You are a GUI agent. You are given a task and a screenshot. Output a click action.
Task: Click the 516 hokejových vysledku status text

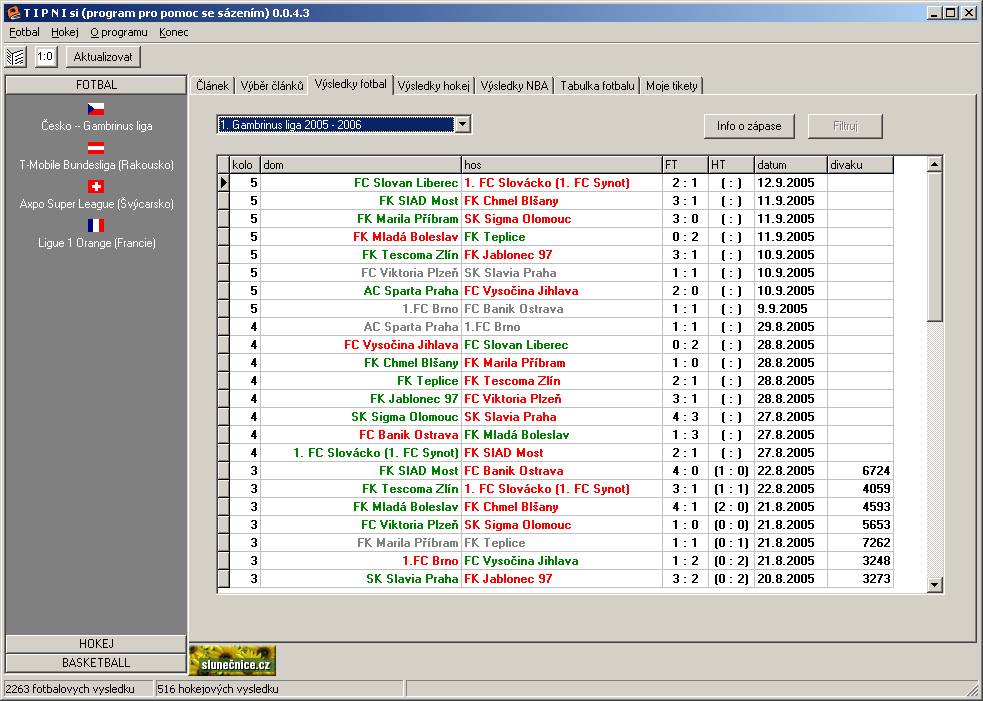[x=218, y=689]
